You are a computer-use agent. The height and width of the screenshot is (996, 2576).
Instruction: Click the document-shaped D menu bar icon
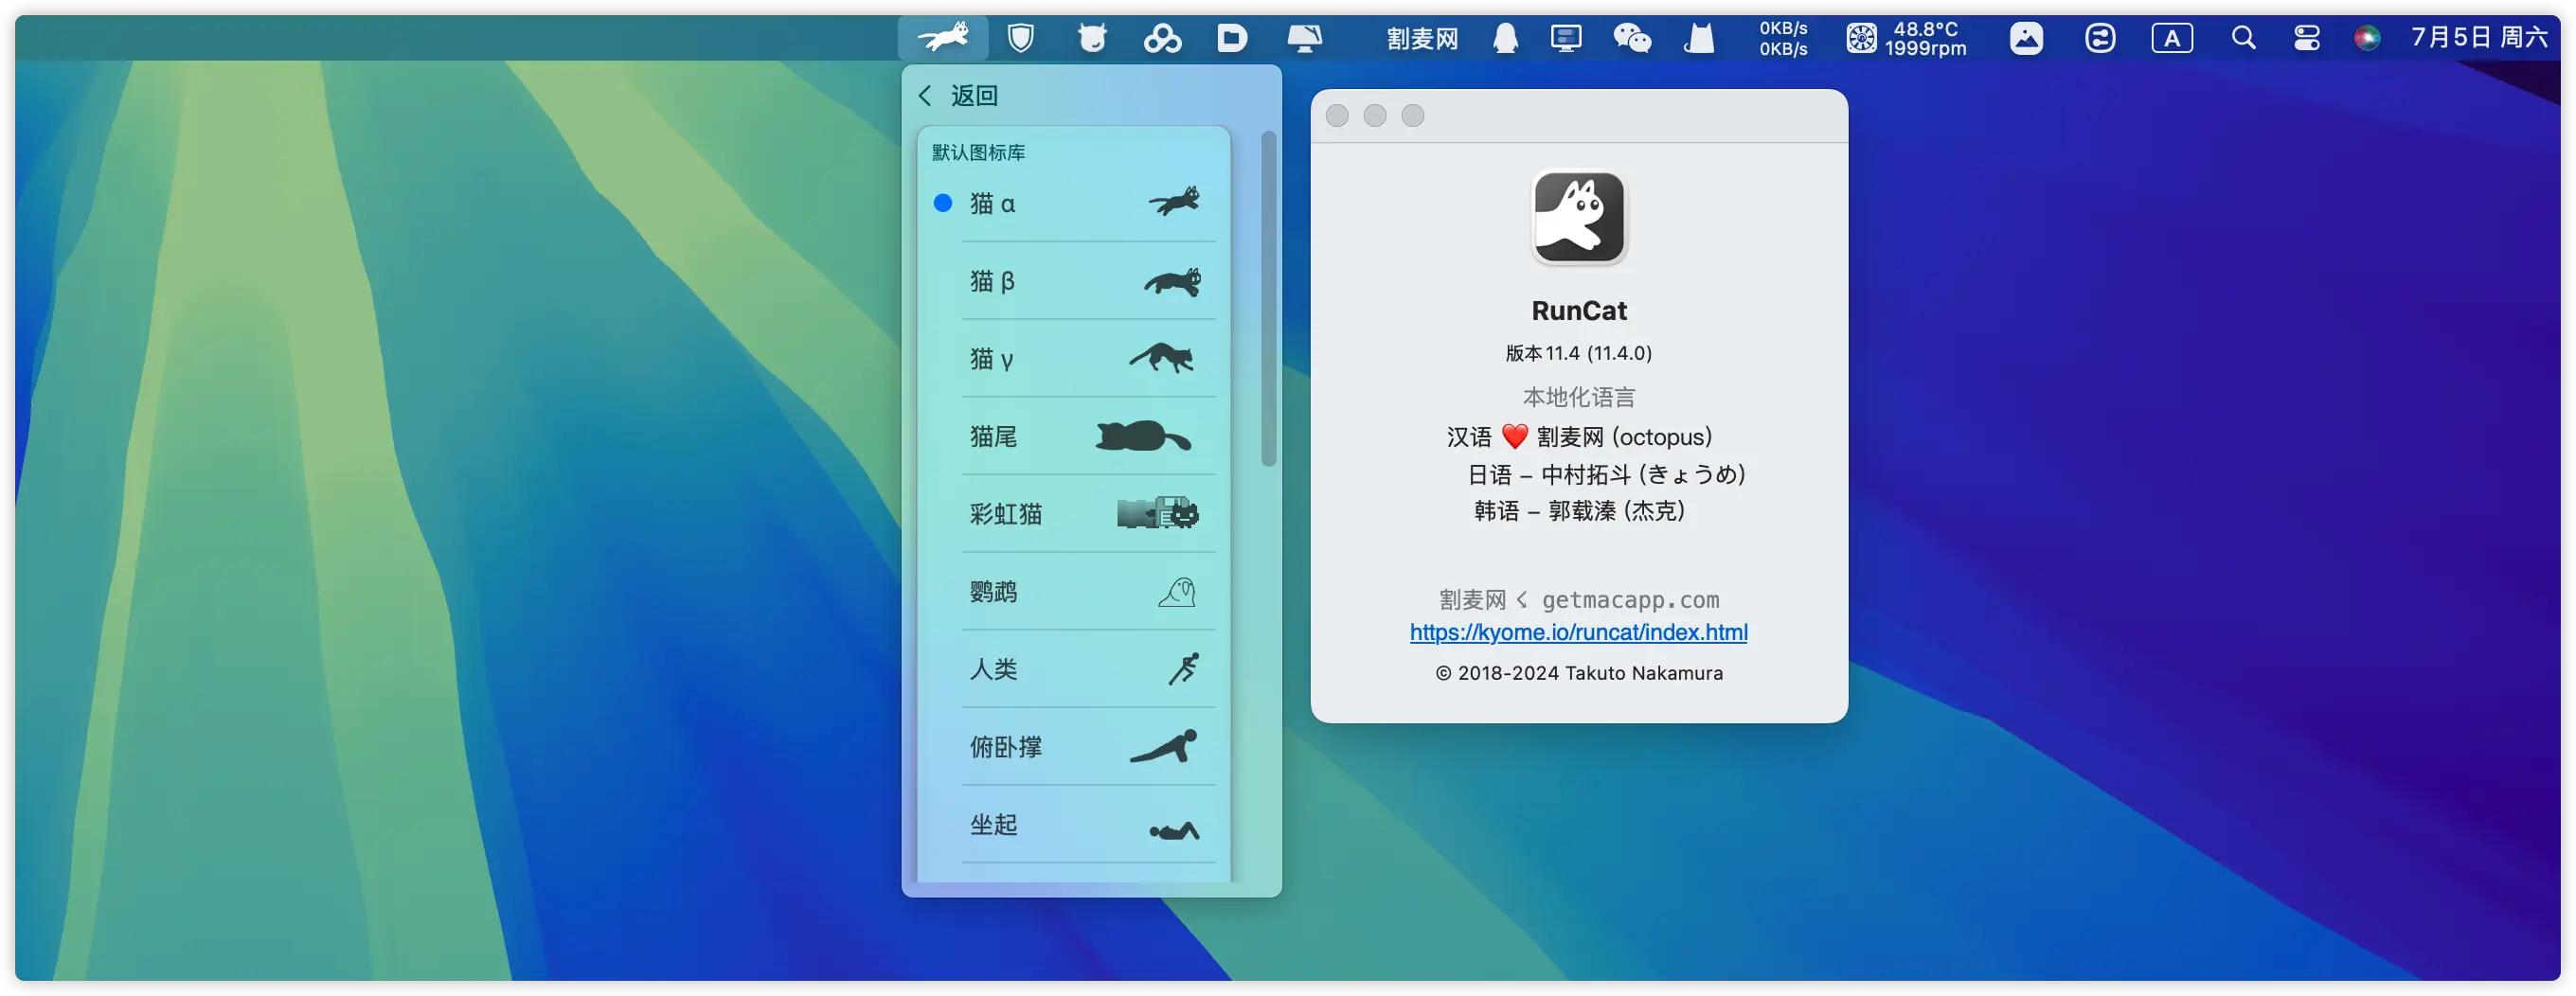1232,38
